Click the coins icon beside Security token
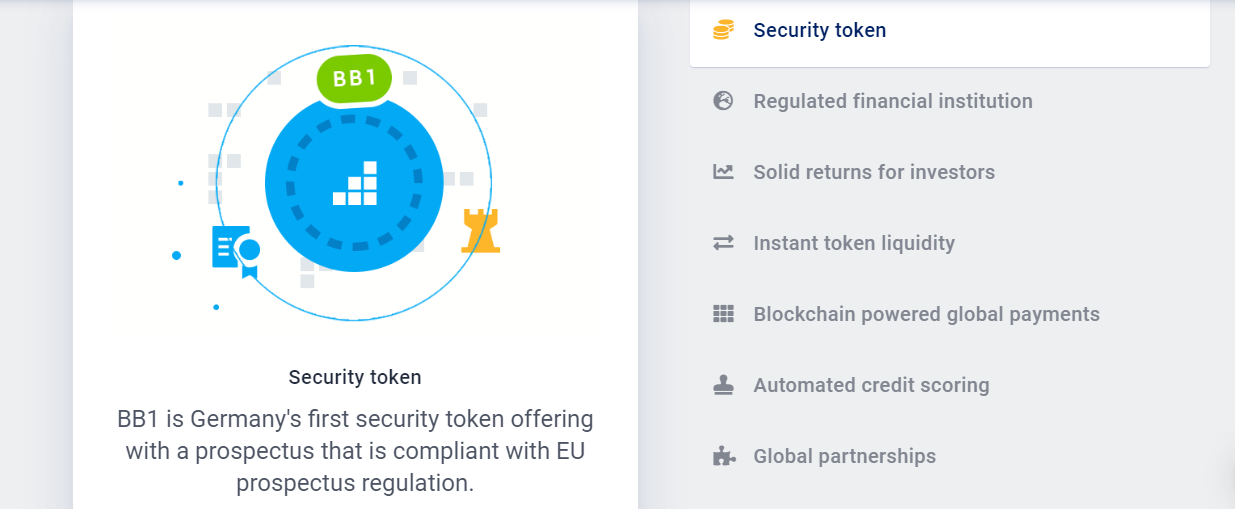Screen dimensions: 1235x509 pyautogui.click(x=723, y=30)
